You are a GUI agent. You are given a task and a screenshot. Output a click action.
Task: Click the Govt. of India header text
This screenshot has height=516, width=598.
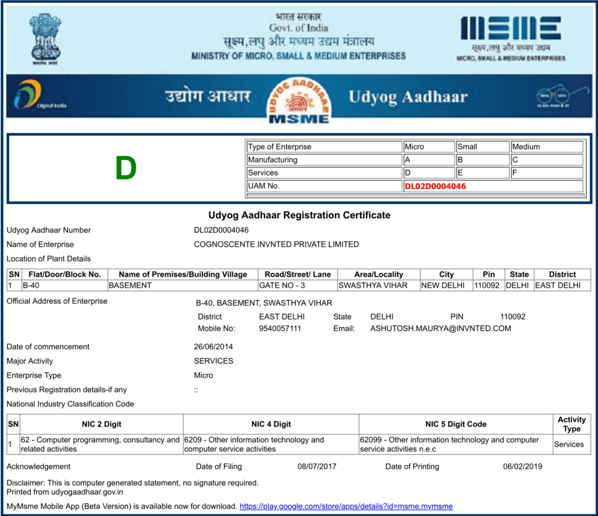pos(299,28)
